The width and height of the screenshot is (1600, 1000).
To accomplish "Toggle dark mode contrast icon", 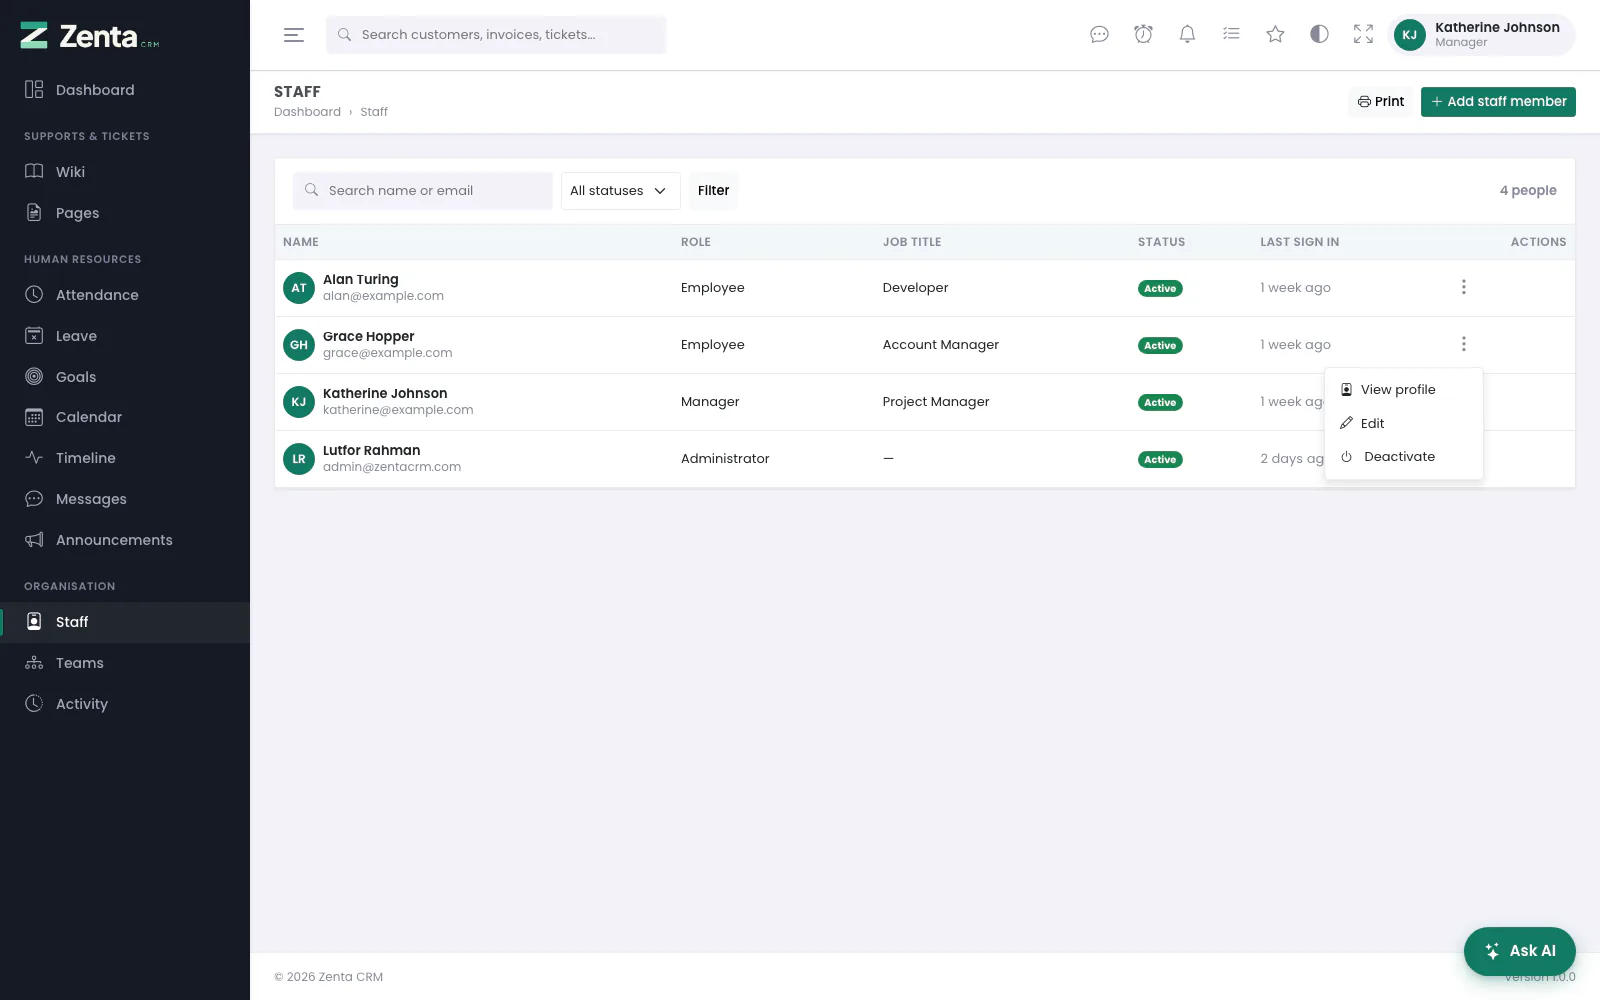I will (x=1319, y=35).
